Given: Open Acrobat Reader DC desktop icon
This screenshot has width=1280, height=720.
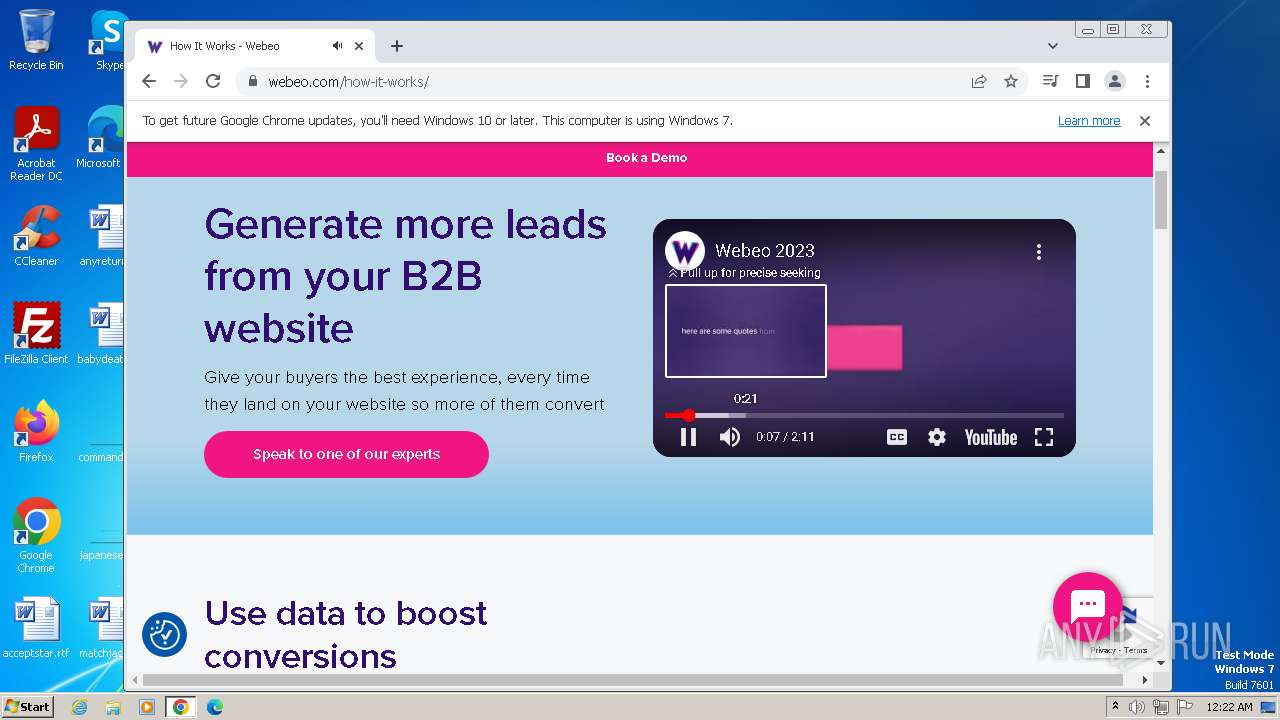Looking at the screenshot, I should (x=36, y=144).
